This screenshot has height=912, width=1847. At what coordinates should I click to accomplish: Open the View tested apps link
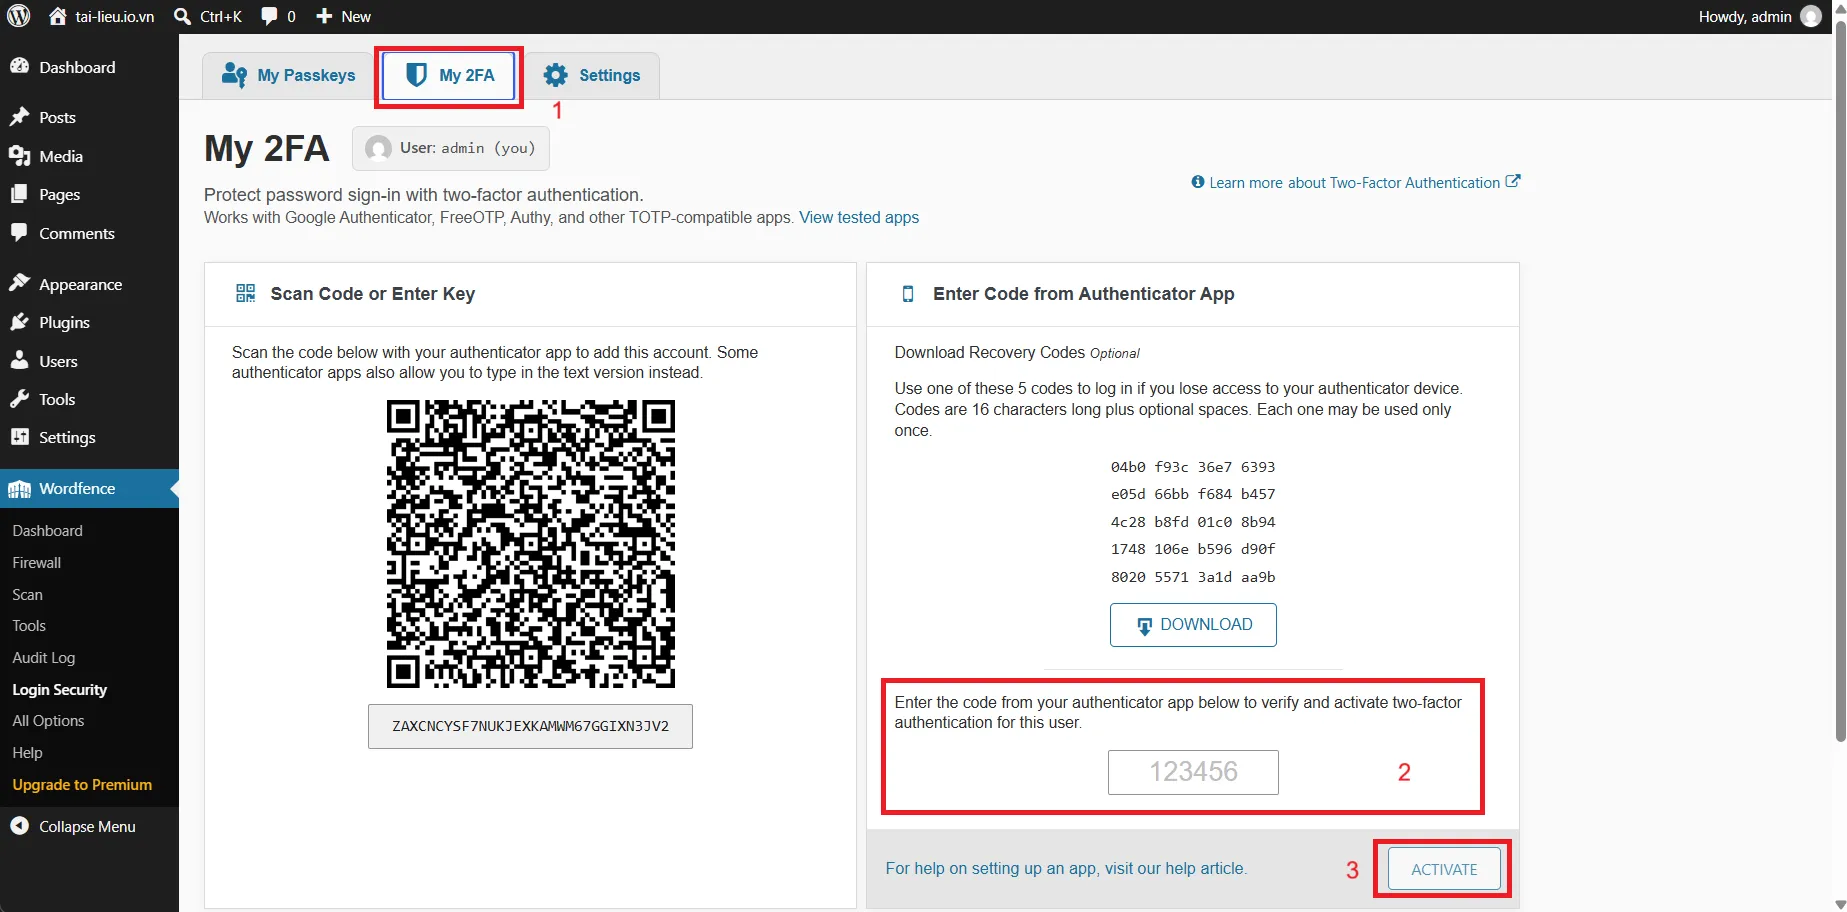(x=859, y=217)
